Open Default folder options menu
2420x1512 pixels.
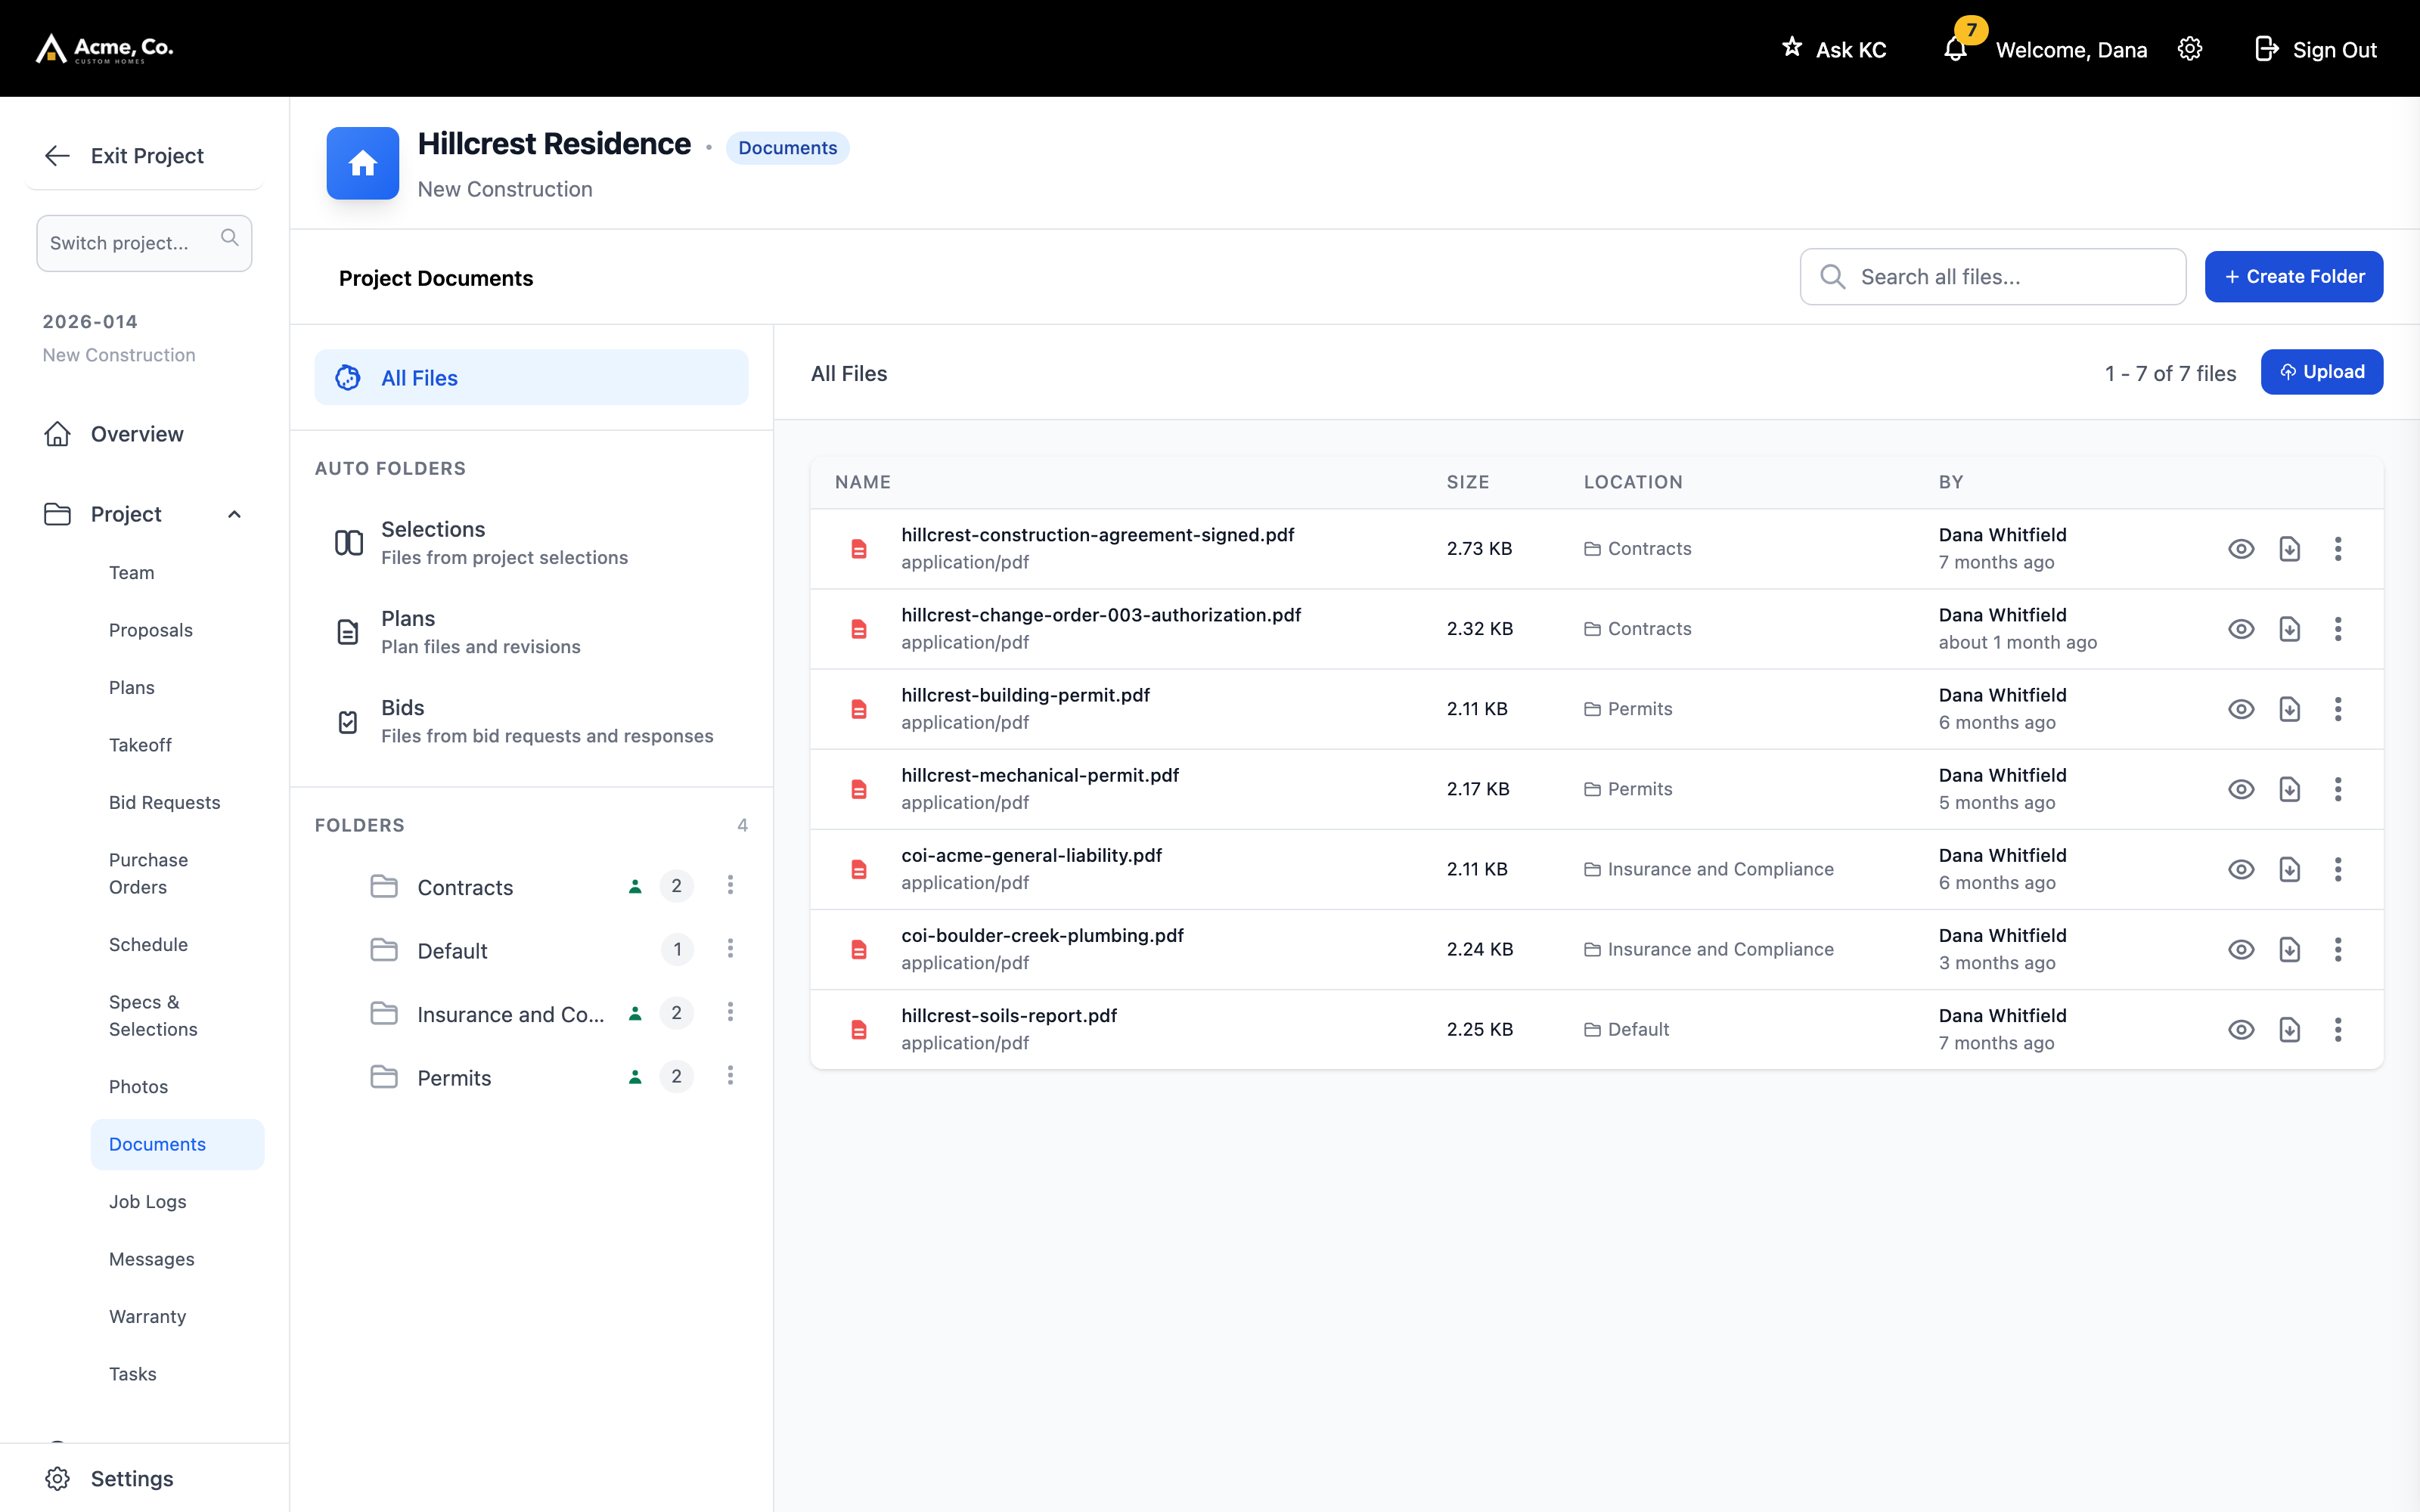pos(730,948)
